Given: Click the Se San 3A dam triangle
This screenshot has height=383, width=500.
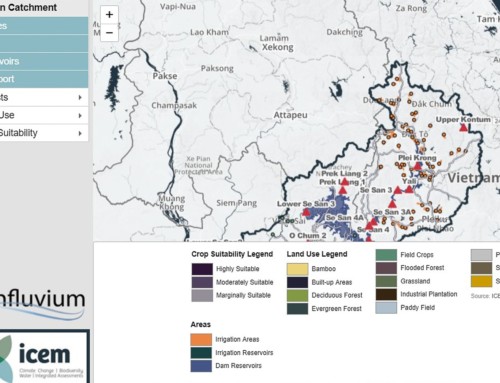Looking at the screenshot, I should (392, 204).
